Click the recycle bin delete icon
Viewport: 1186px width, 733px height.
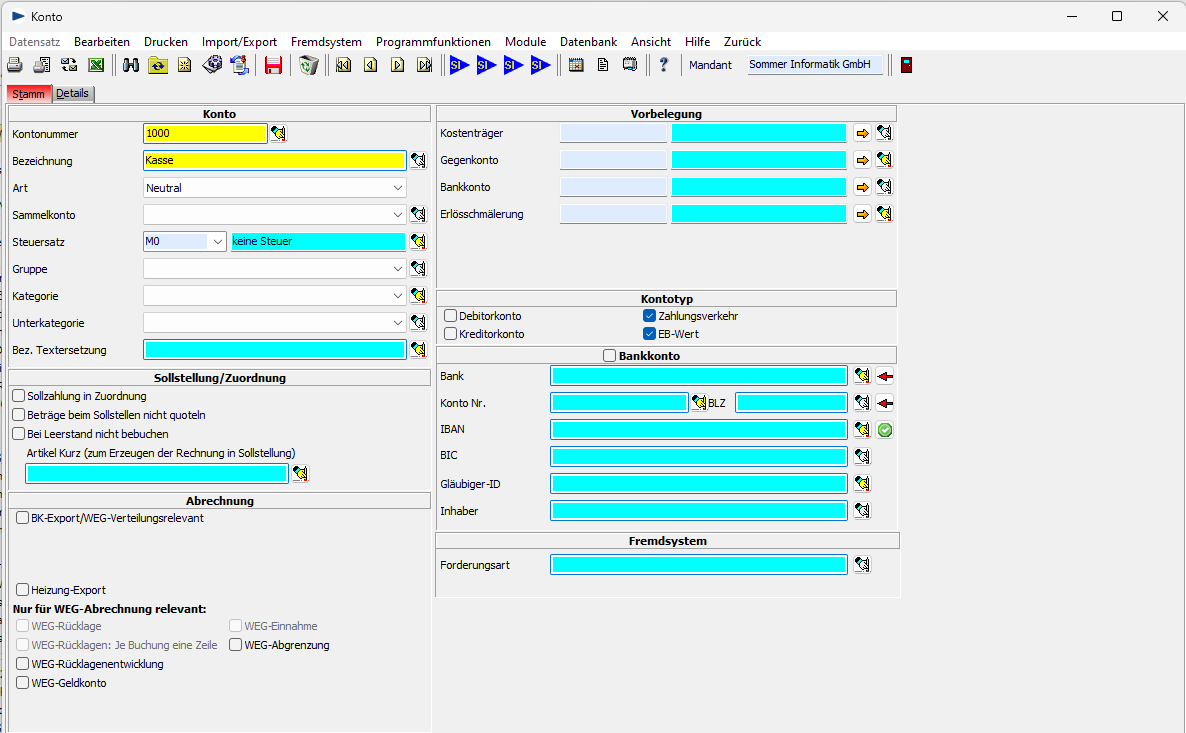[x=309, y=65]
